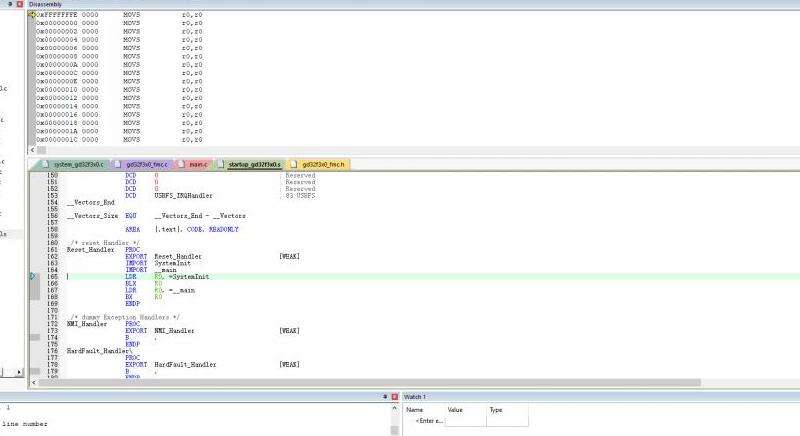Click the gutter marker at line 174
This screenshot has height=436, width=800.
click(x=37, y=338)
